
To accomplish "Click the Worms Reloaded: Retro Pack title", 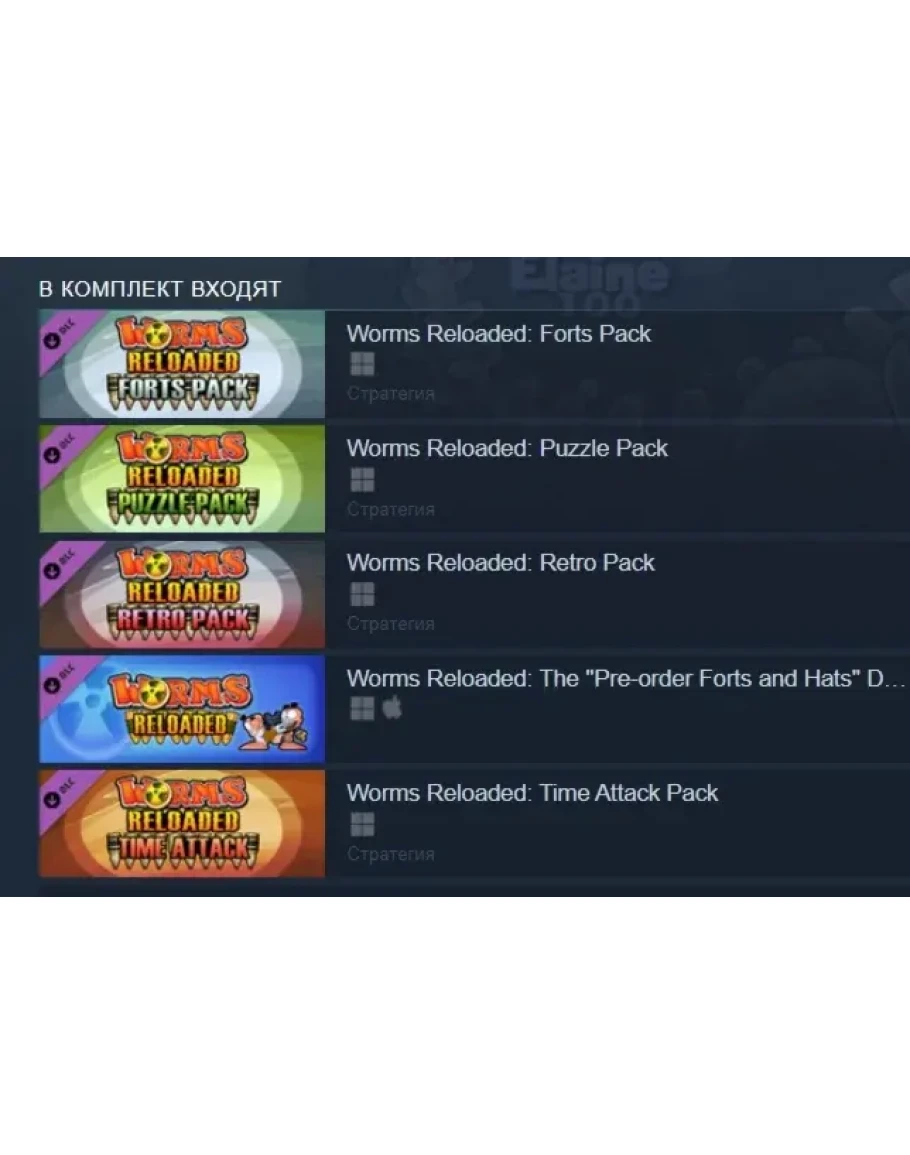I will click(x=500, y=564).
